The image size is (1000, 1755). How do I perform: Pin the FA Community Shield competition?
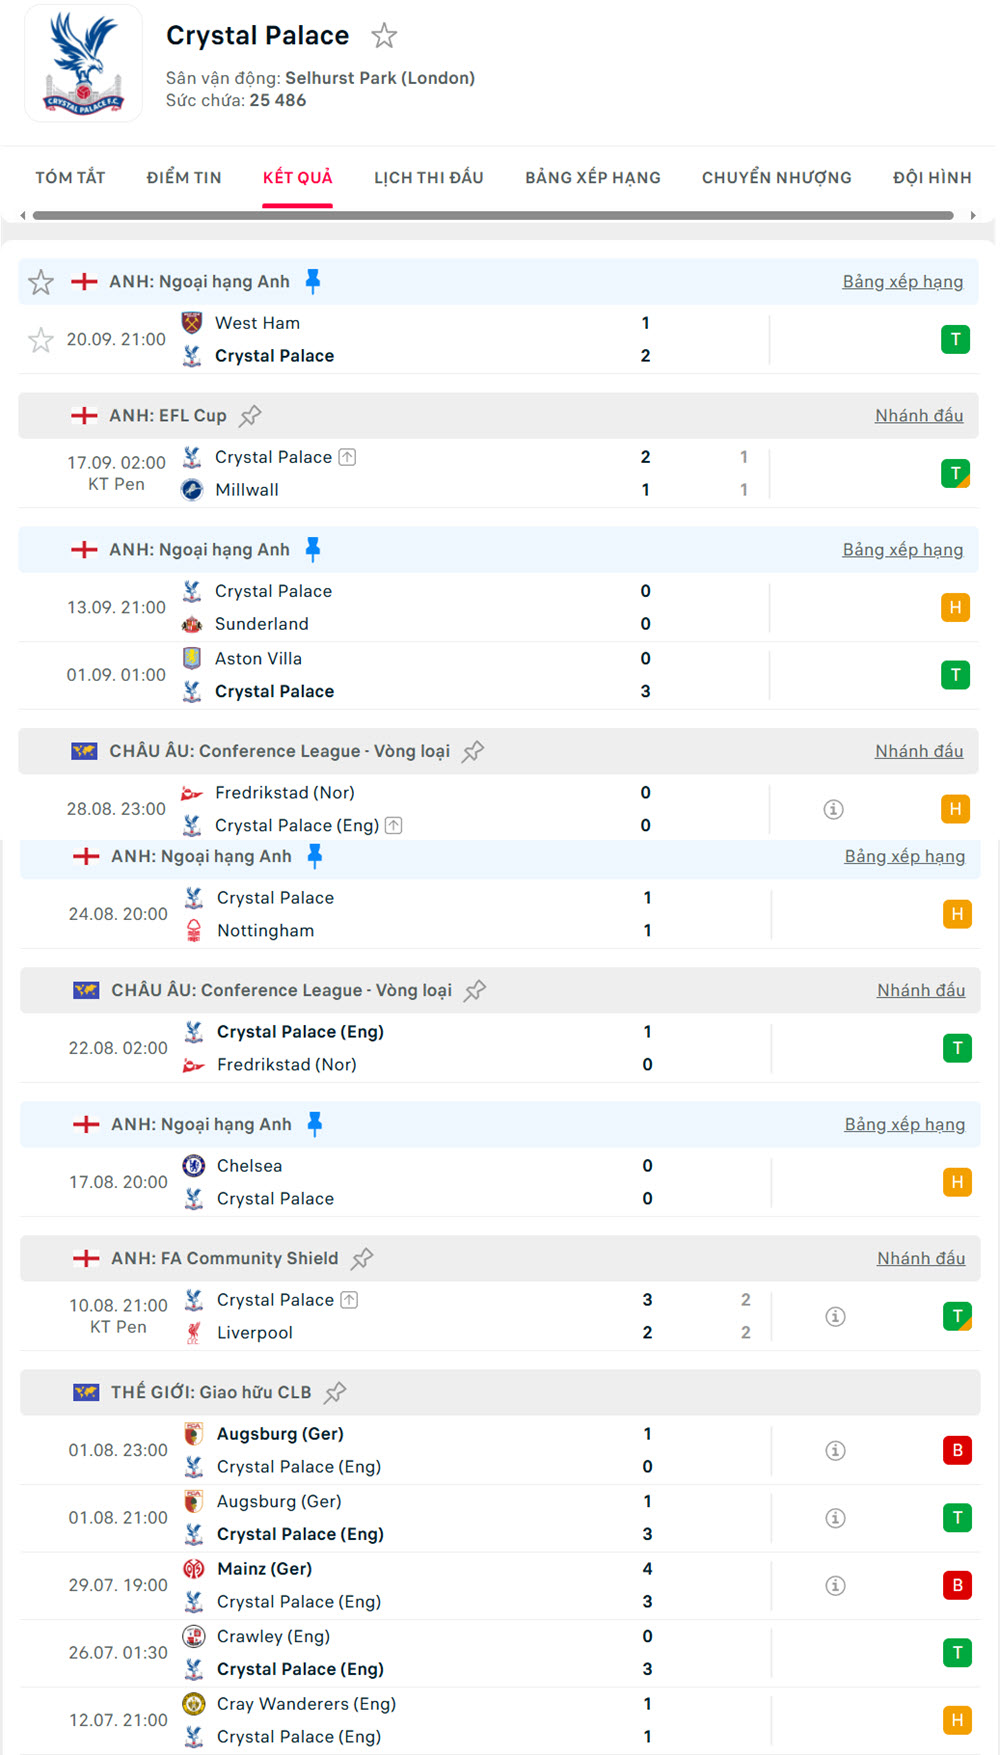[363, 1258]
